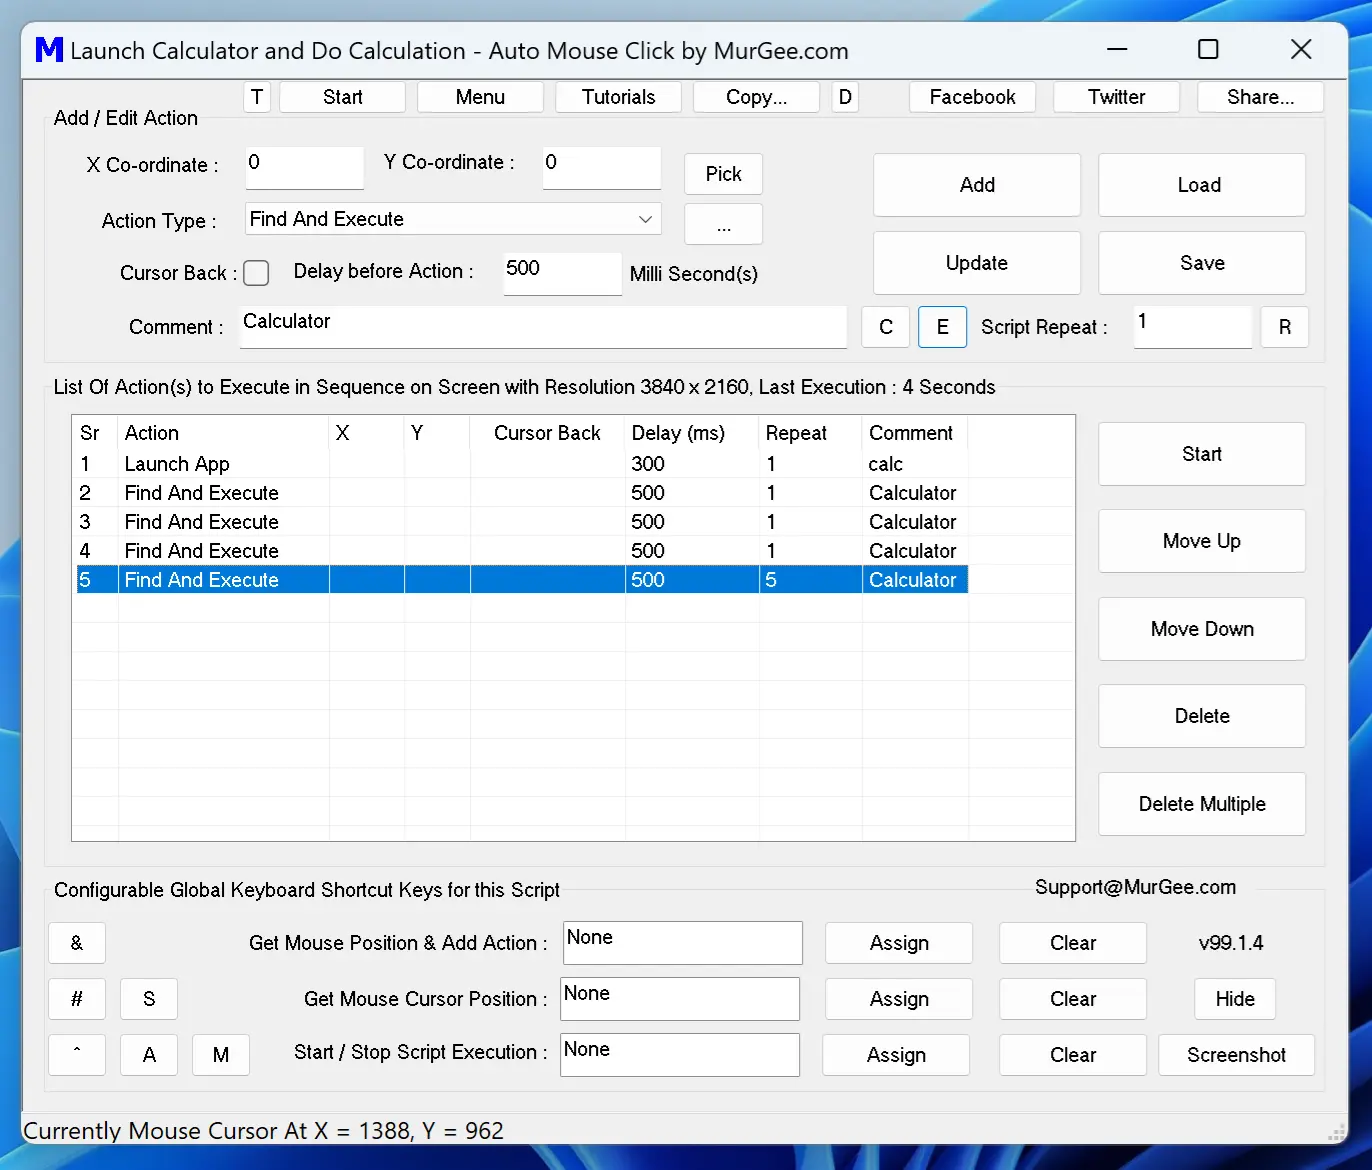Viewport: 1372px width, 1170px height.
Task: Click the ampersand shortcut key button
Action: pos(77,943)
